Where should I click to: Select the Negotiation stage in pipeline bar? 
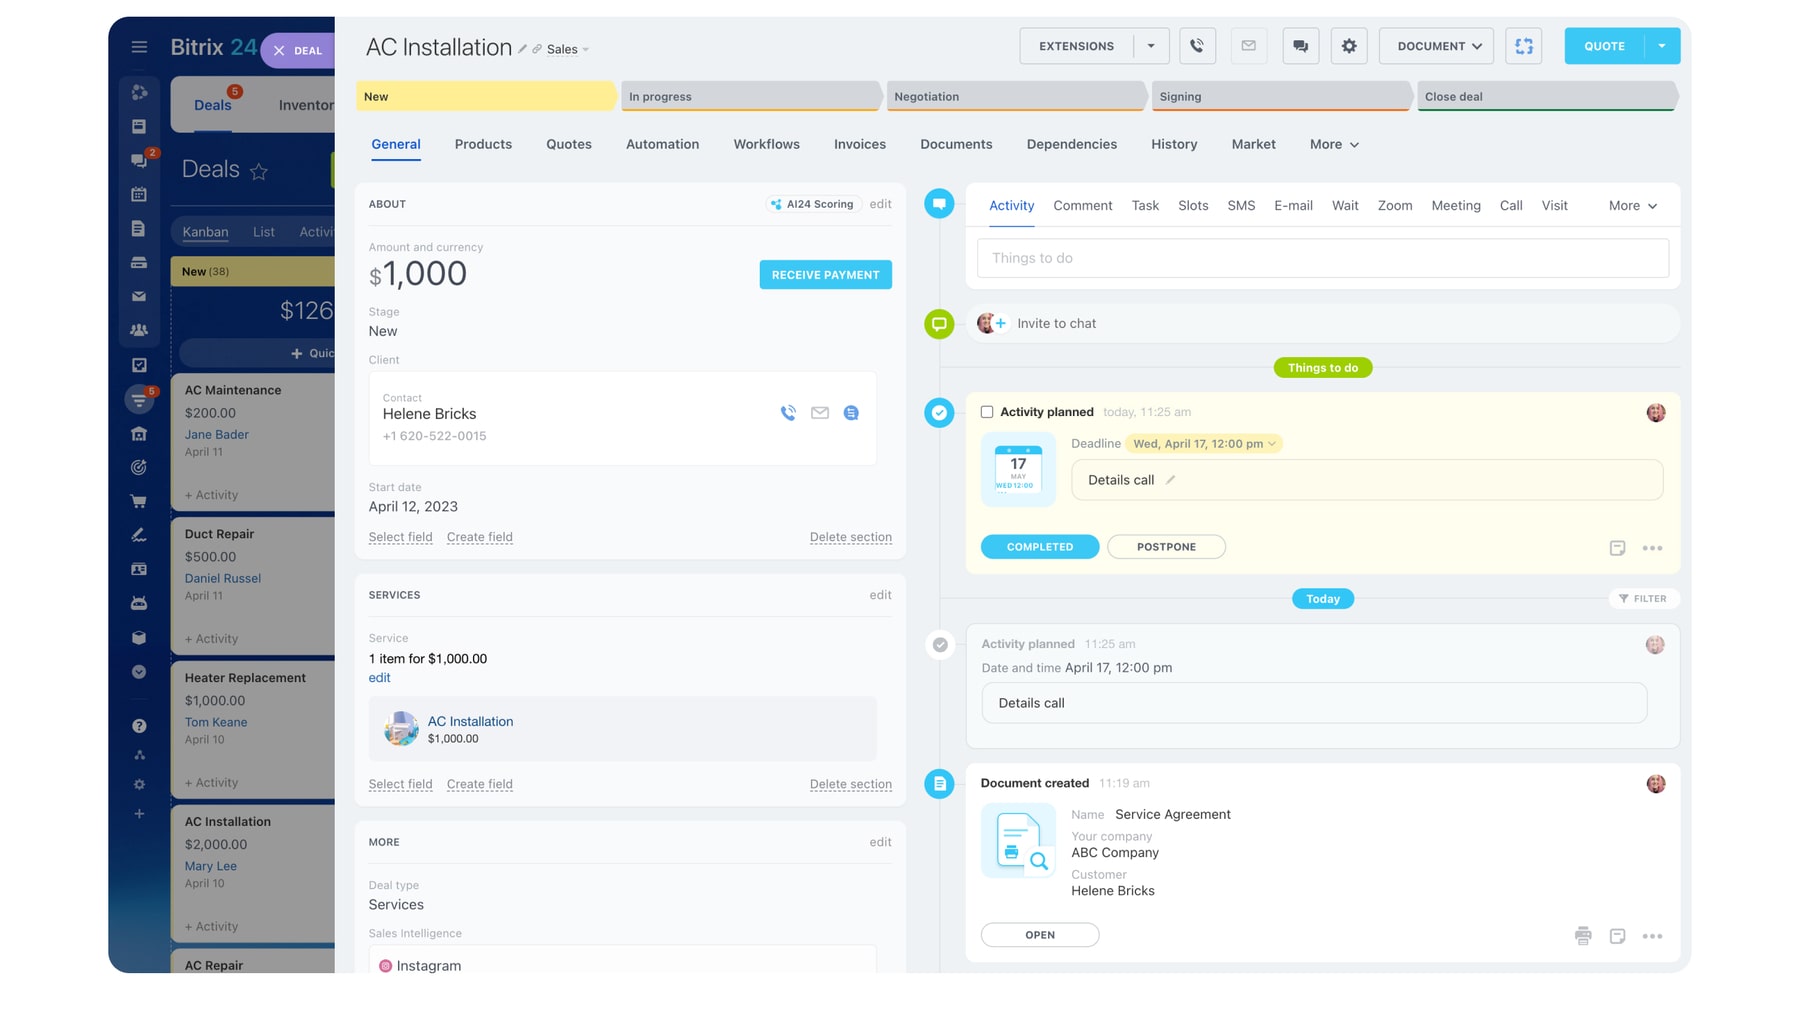click(1012, 97)
